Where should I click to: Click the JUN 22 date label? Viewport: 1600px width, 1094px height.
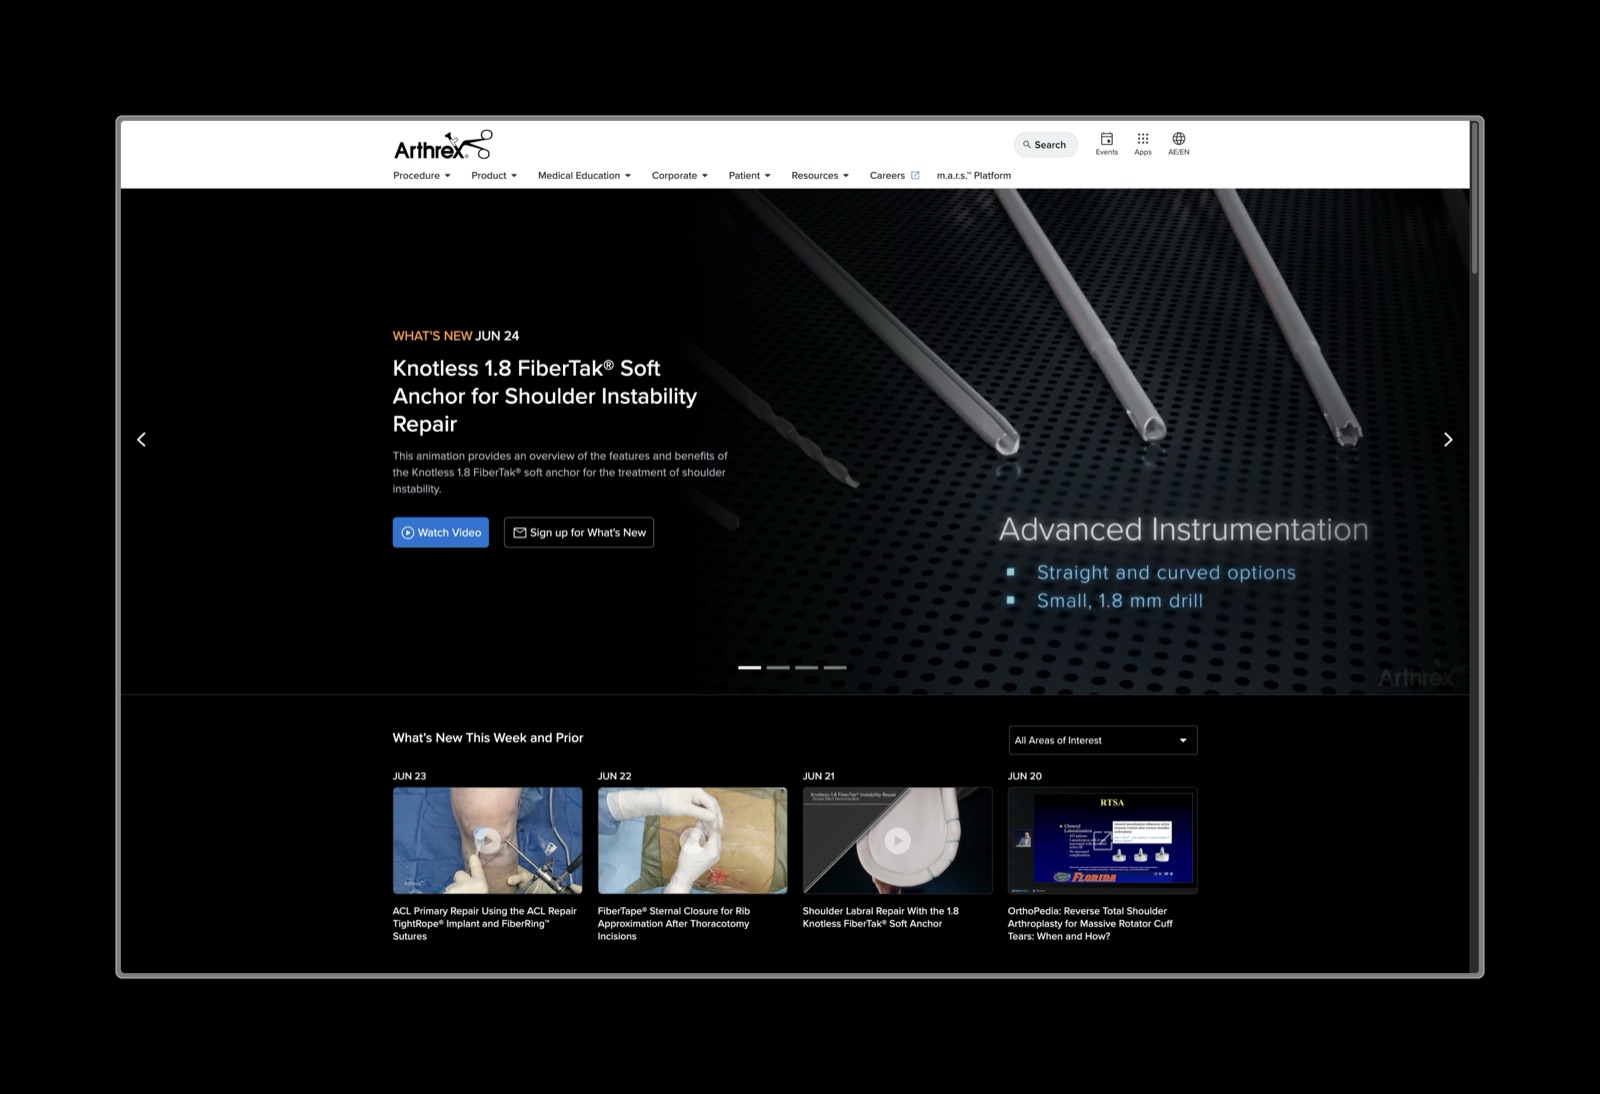click(615, 776)
